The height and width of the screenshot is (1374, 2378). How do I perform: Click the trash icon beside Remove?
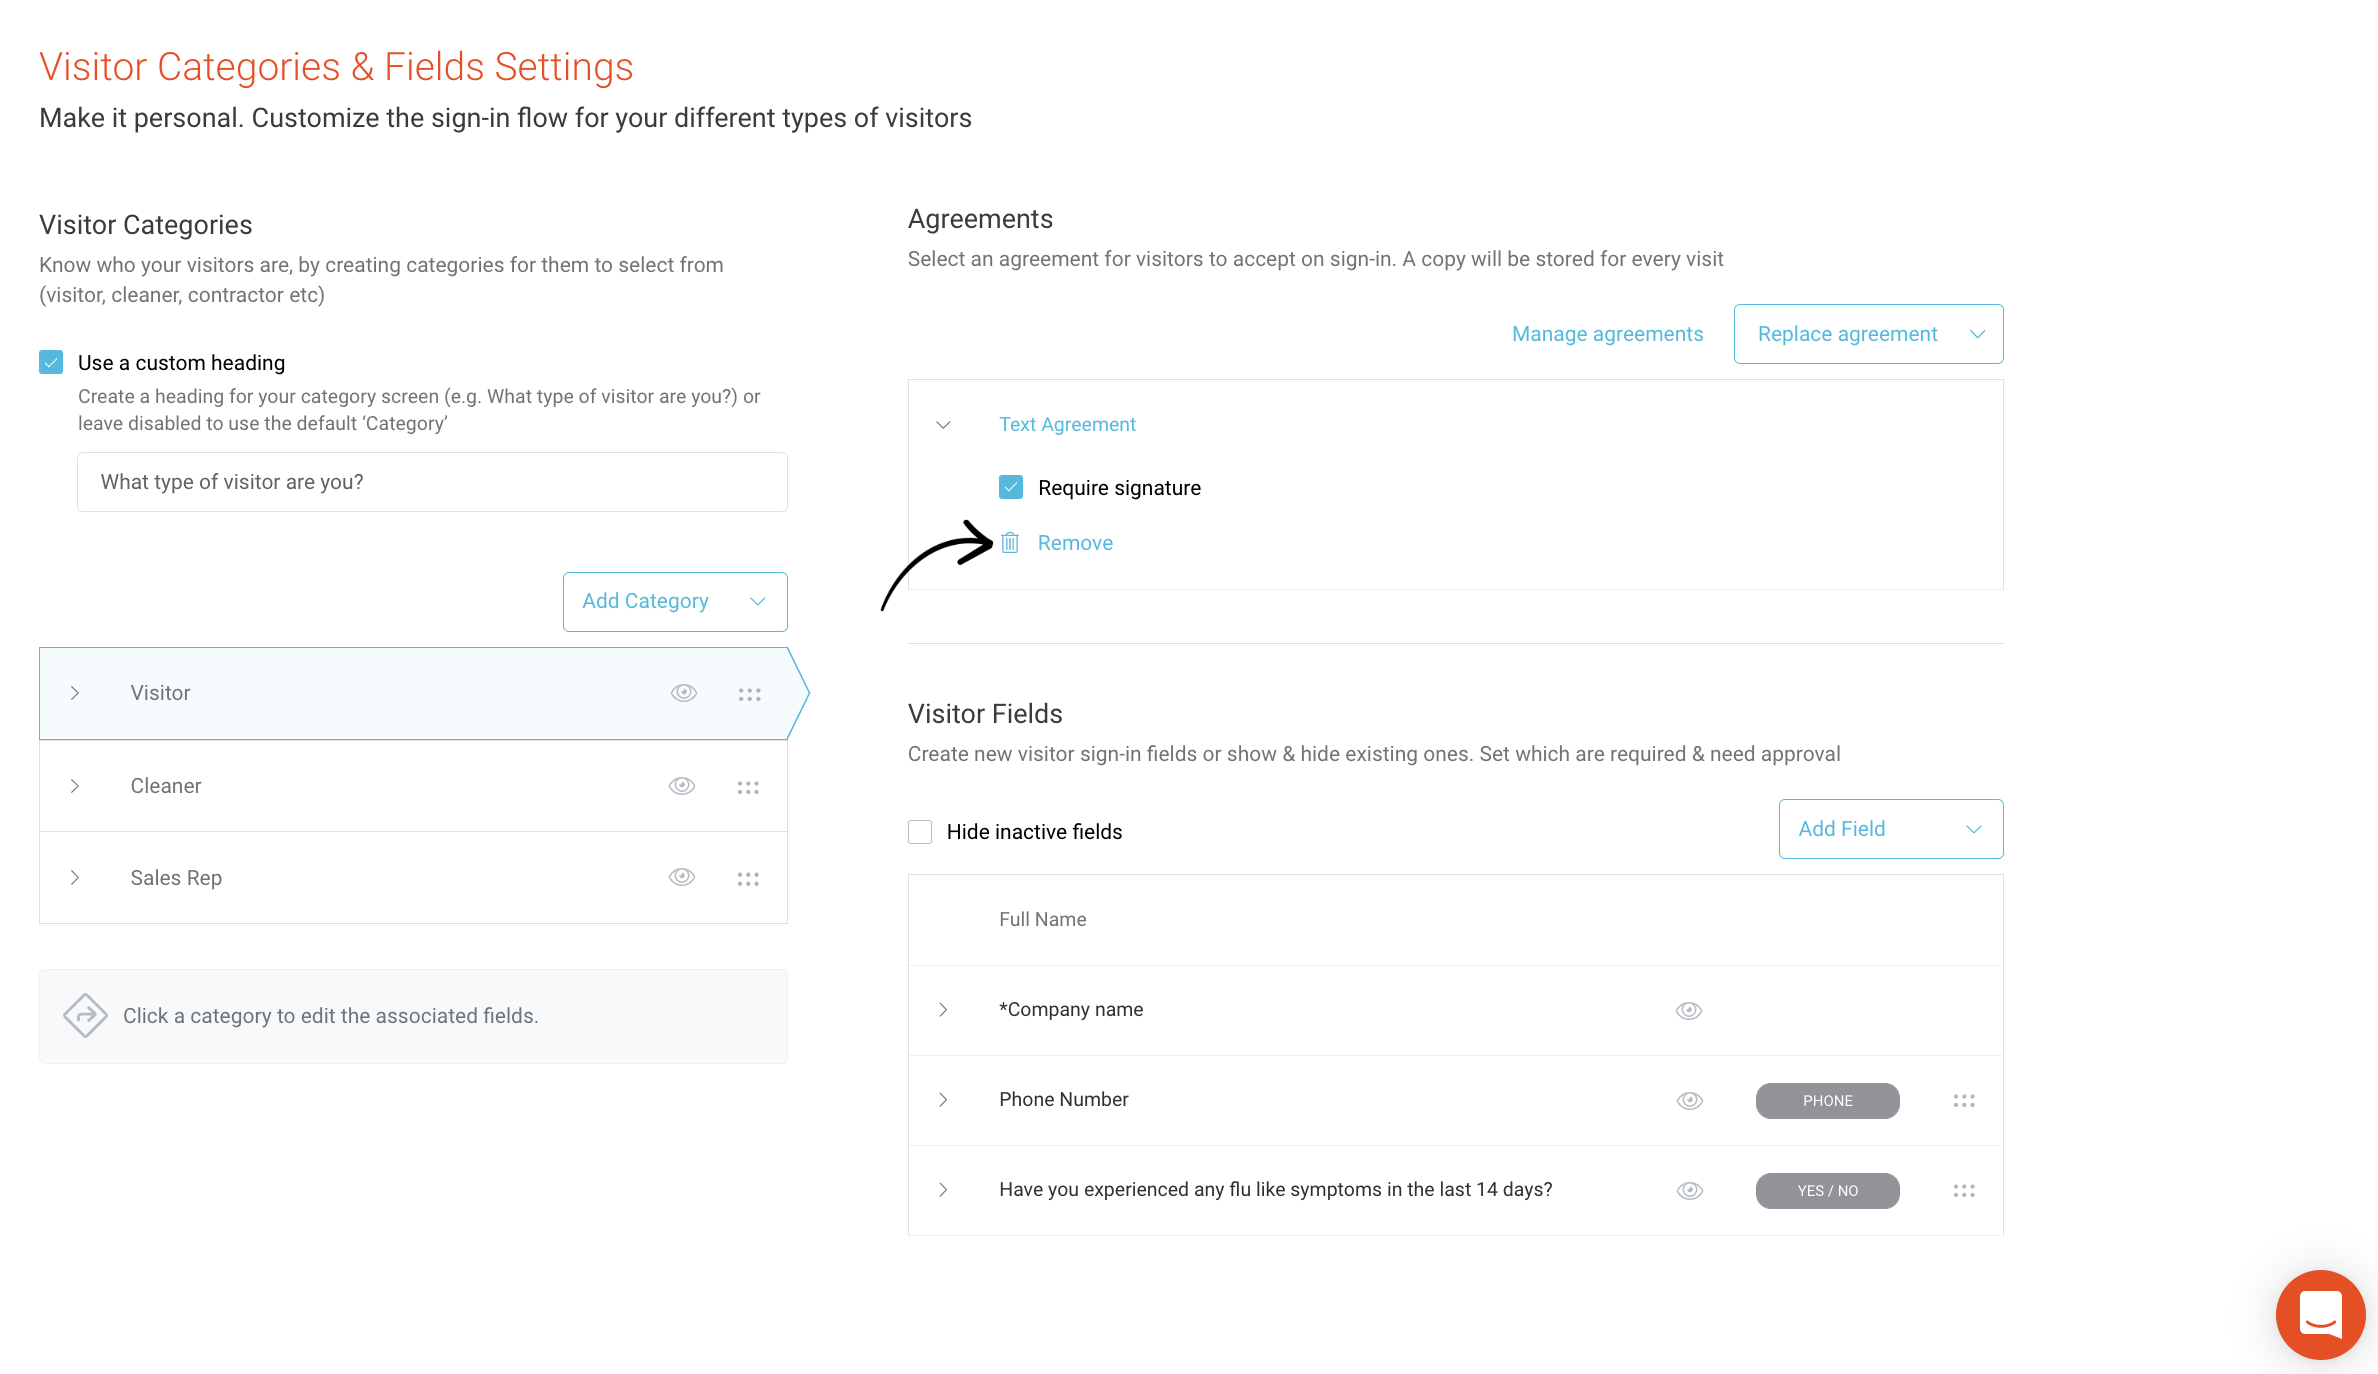(x=1010, y=542)
